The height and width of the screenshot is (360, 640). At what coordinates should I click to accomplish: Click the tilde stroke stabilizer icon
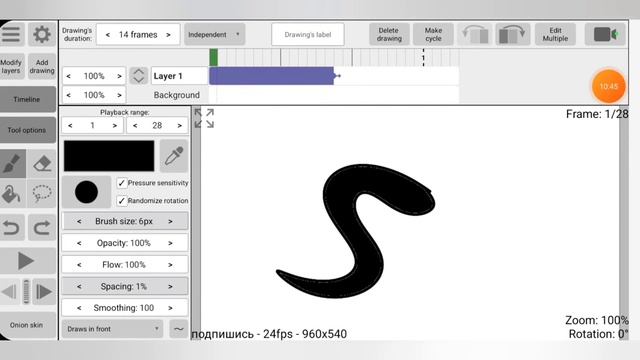[x=179, y=329]
